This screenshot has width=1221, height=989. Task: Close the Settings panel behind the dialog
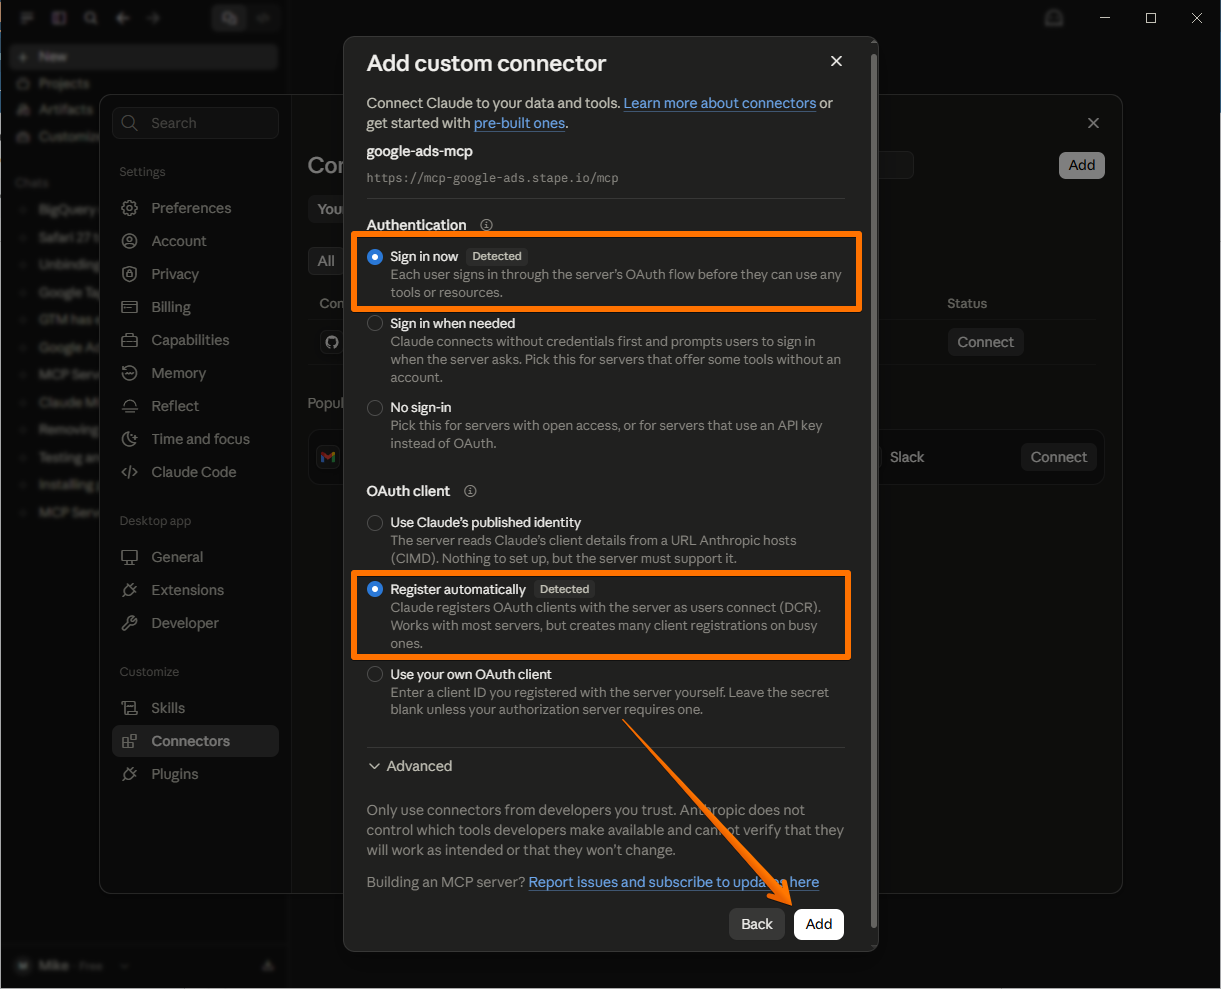click(x=1093, y=123)
